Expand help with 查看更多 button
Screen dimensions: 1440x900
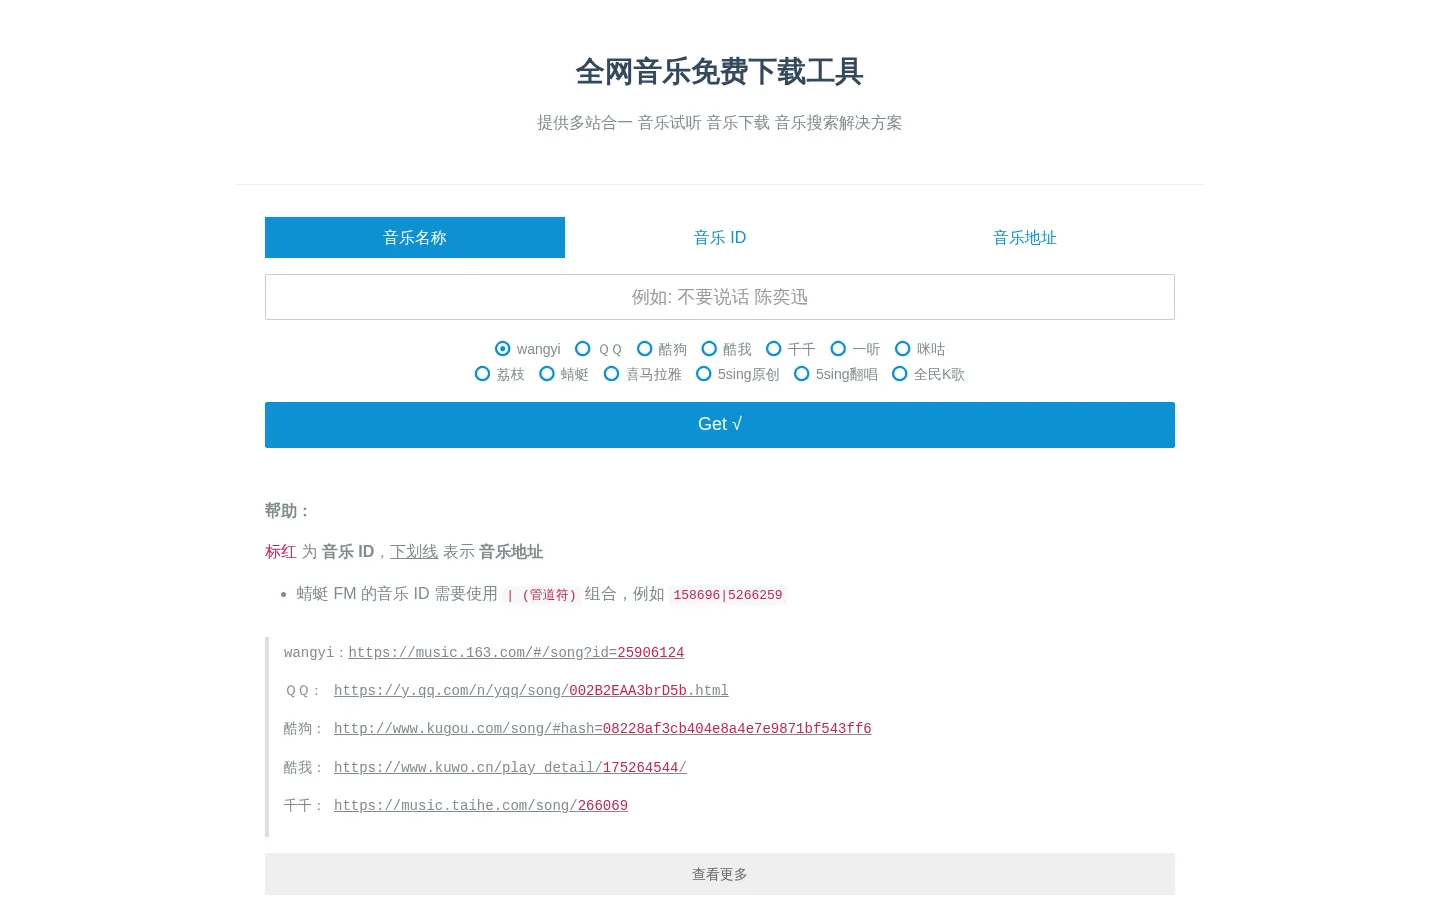(x=720, y=874)
